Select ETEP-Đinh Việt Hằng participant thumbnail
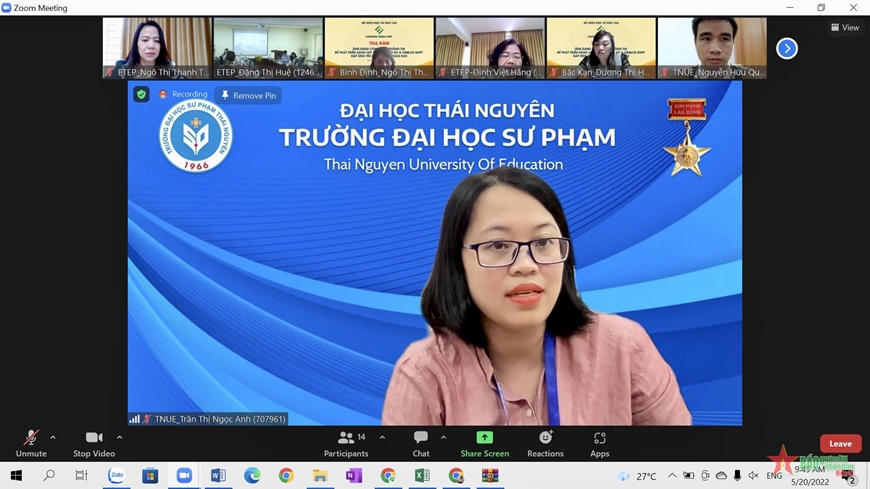 tap(490, 48)
